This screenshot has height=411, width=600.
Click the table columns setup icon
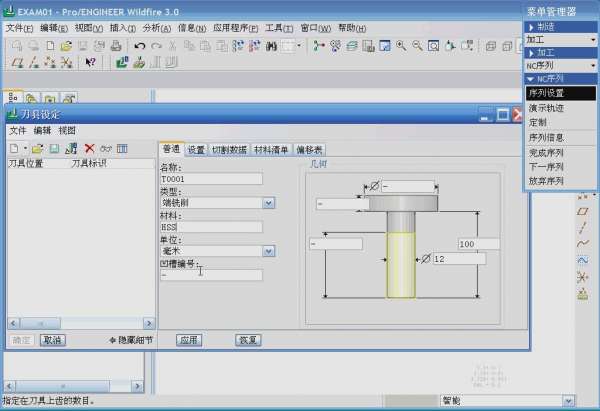click(122, 148)
